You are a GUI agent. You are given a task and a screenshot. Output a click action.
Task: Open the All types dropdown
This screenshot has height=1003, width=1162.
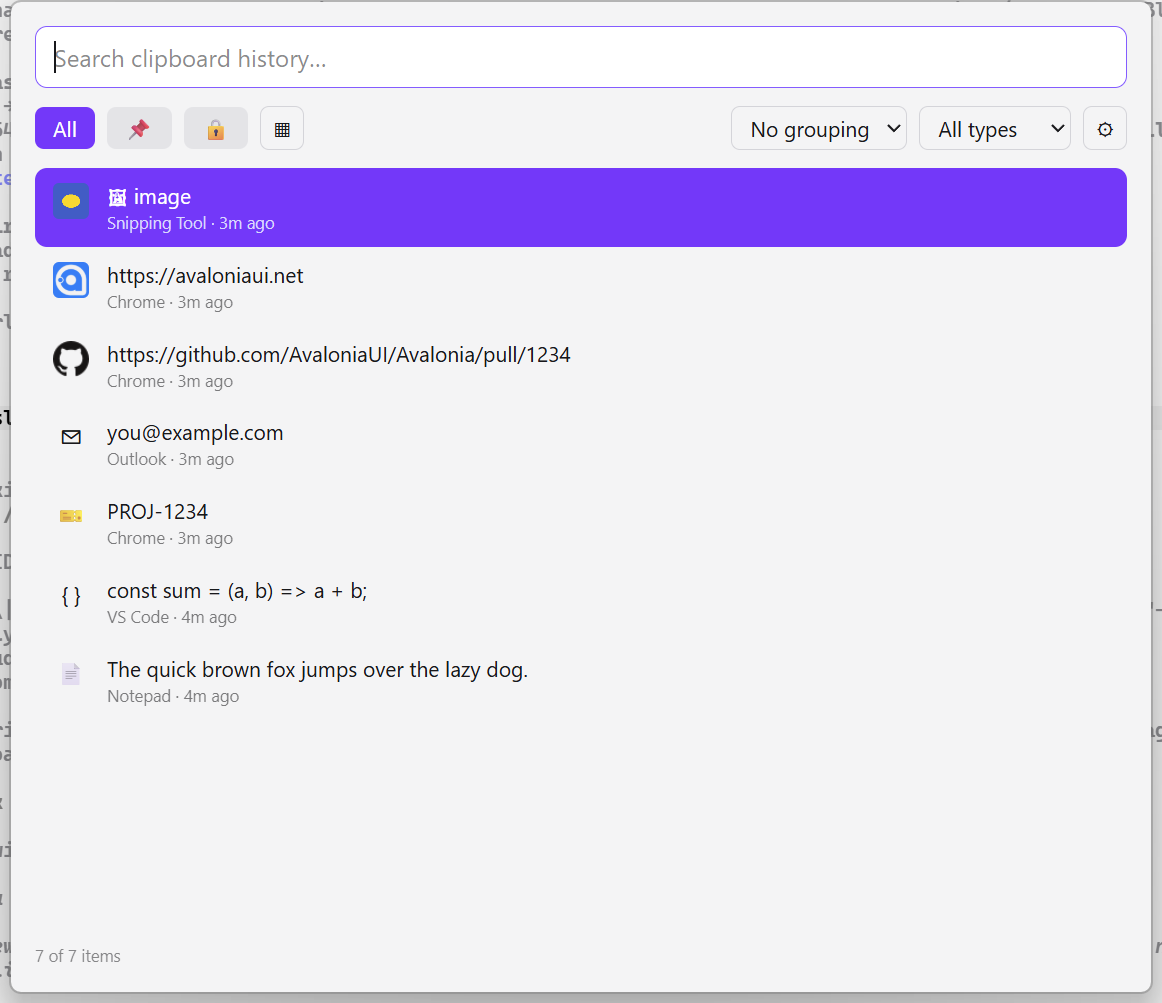995,128
